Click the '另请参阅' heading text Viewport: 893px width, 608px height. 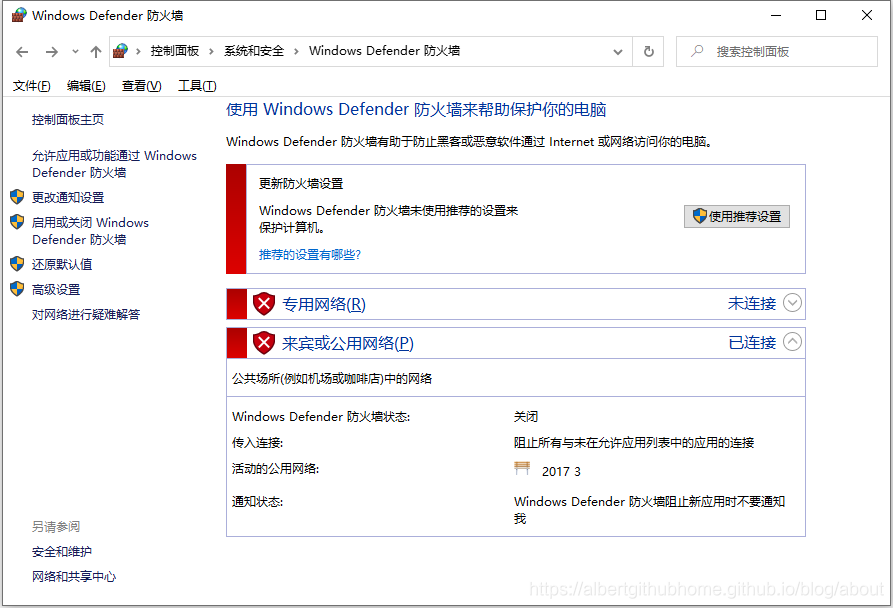(x=56, y=527)
